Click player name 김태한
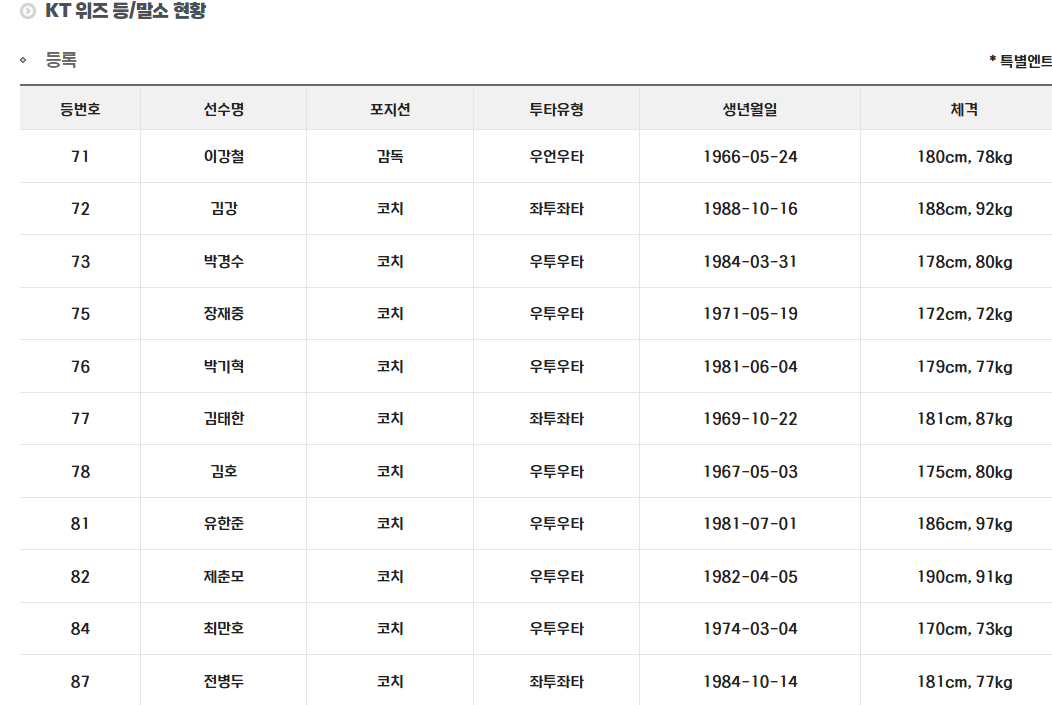 [223, 419]
